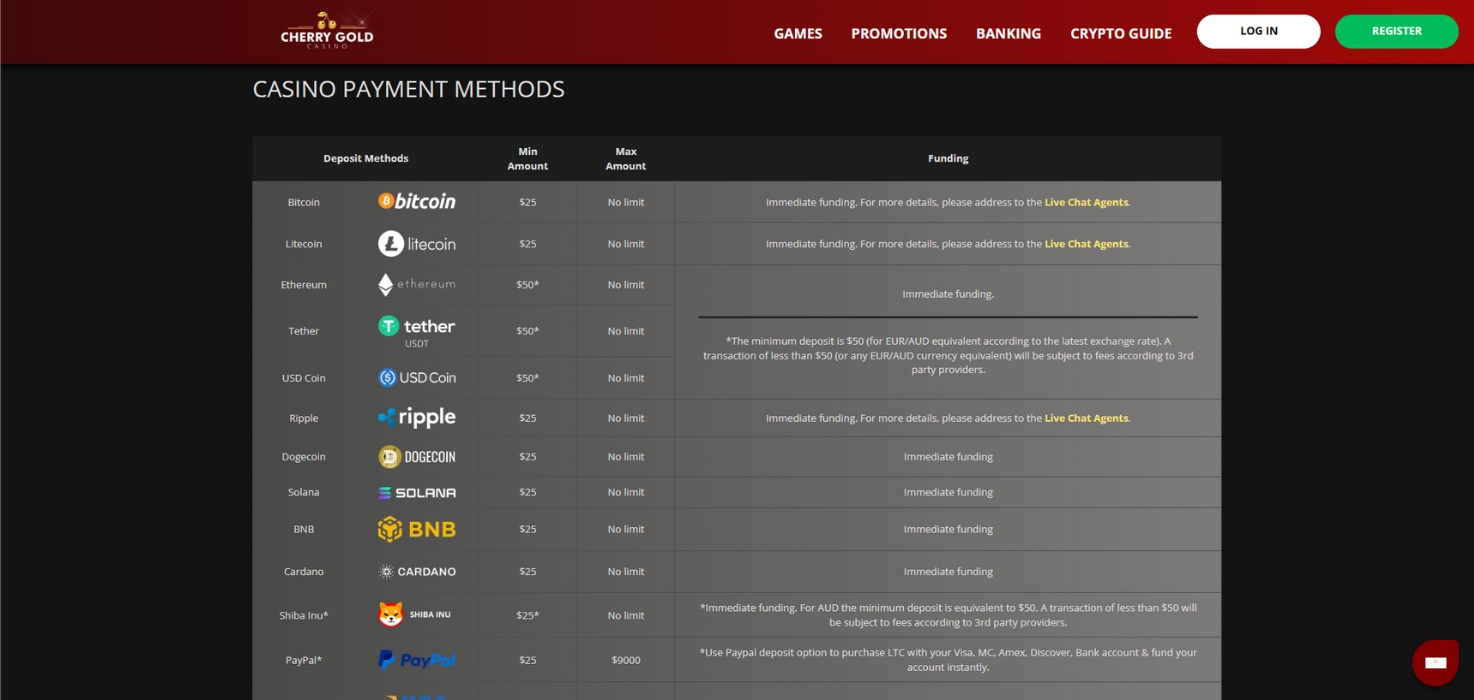This screenshot has height=700, width=1474.
Task: Click the Cherry Gold Casino logo
Action: coord(327,31)
